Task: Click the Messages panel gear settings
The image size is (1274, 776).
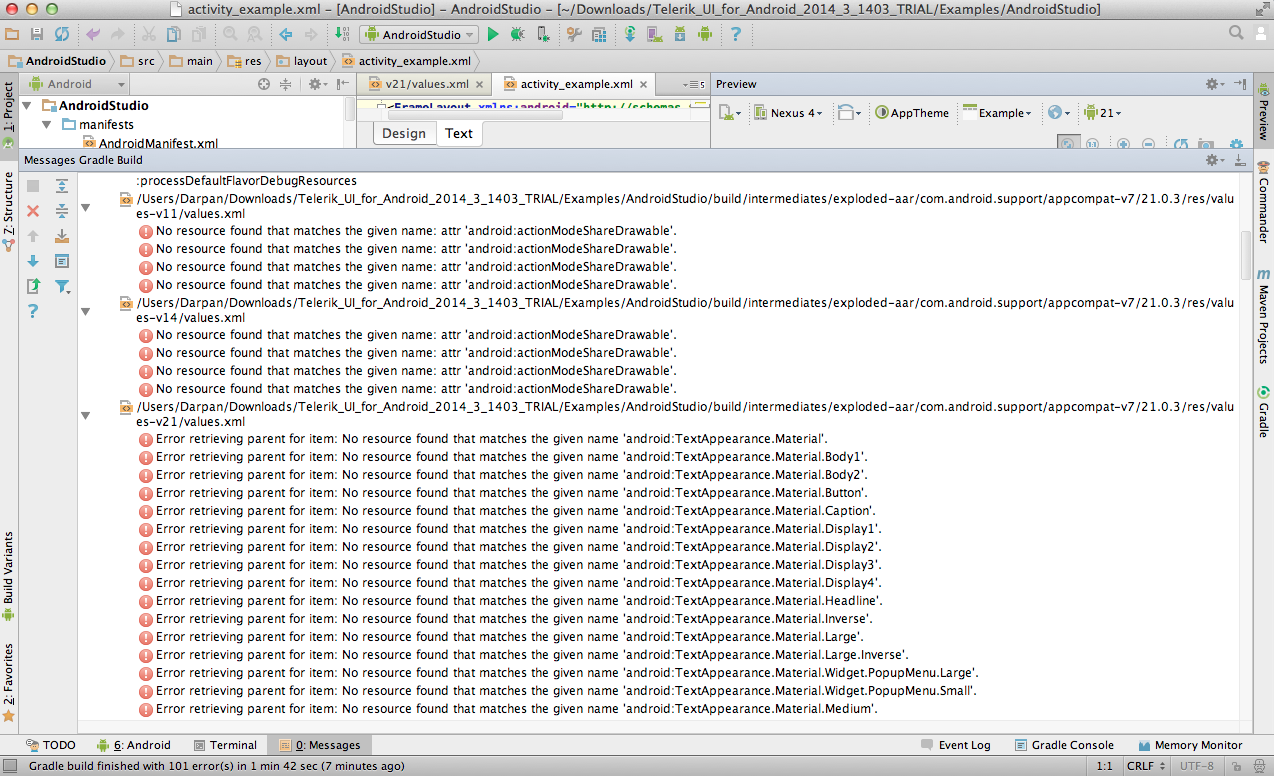Action: tap(1214, 160)
